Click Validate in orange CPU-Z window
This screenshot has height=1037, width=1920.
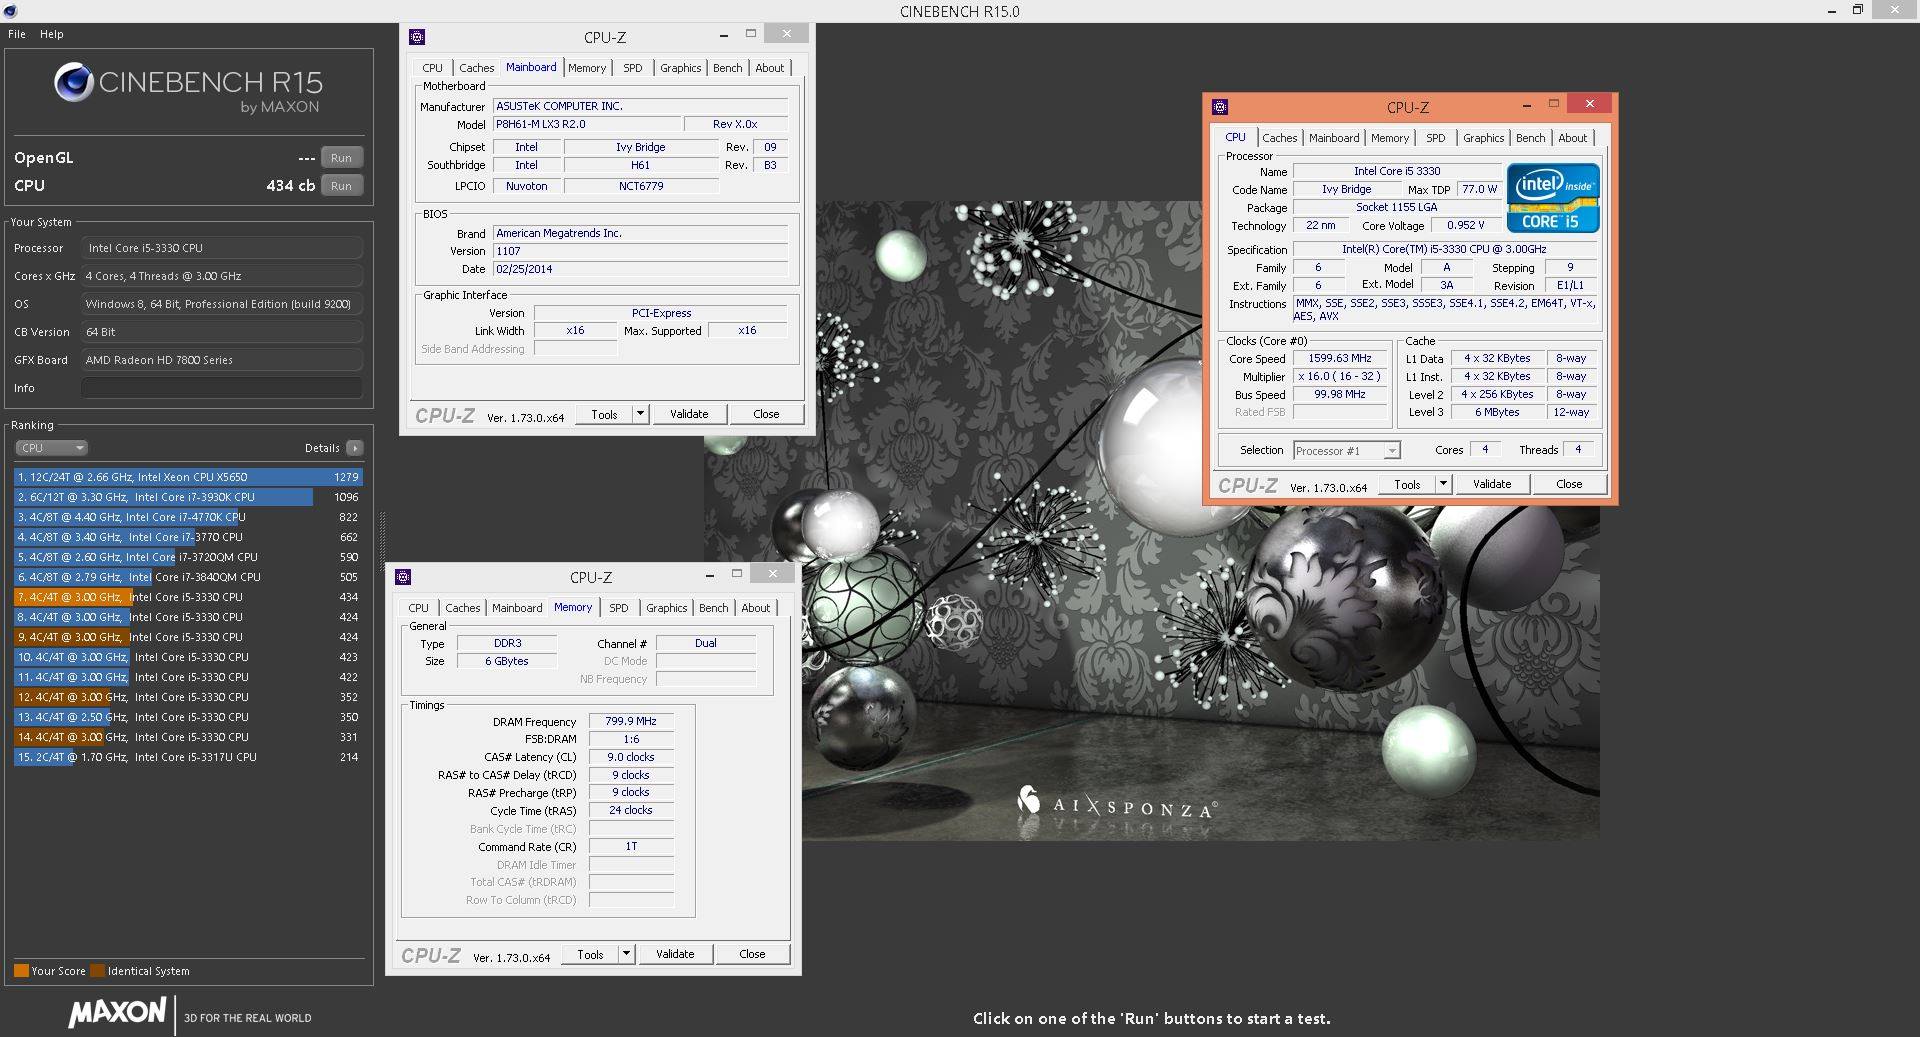(x=1492, y=484)
